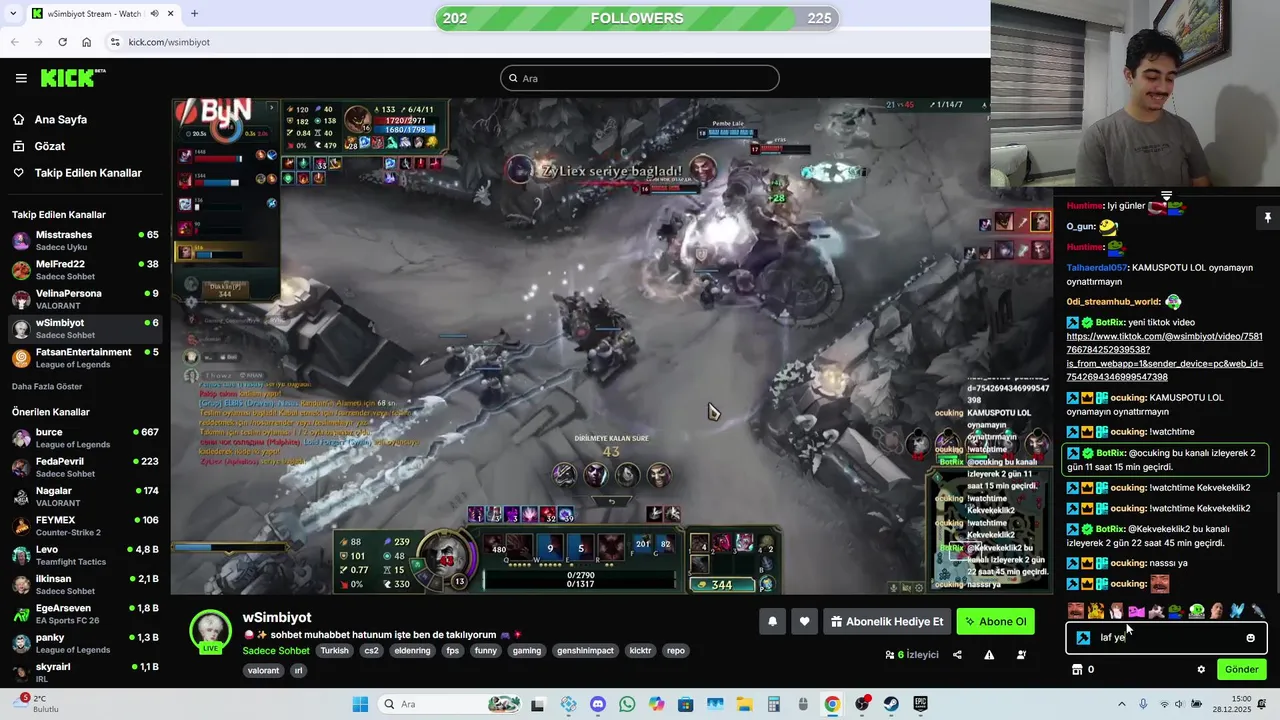Viewport: 1280px width, 720px height.
Task: Click the moderator hammer badge in chat input
Action: (1083, 638)
